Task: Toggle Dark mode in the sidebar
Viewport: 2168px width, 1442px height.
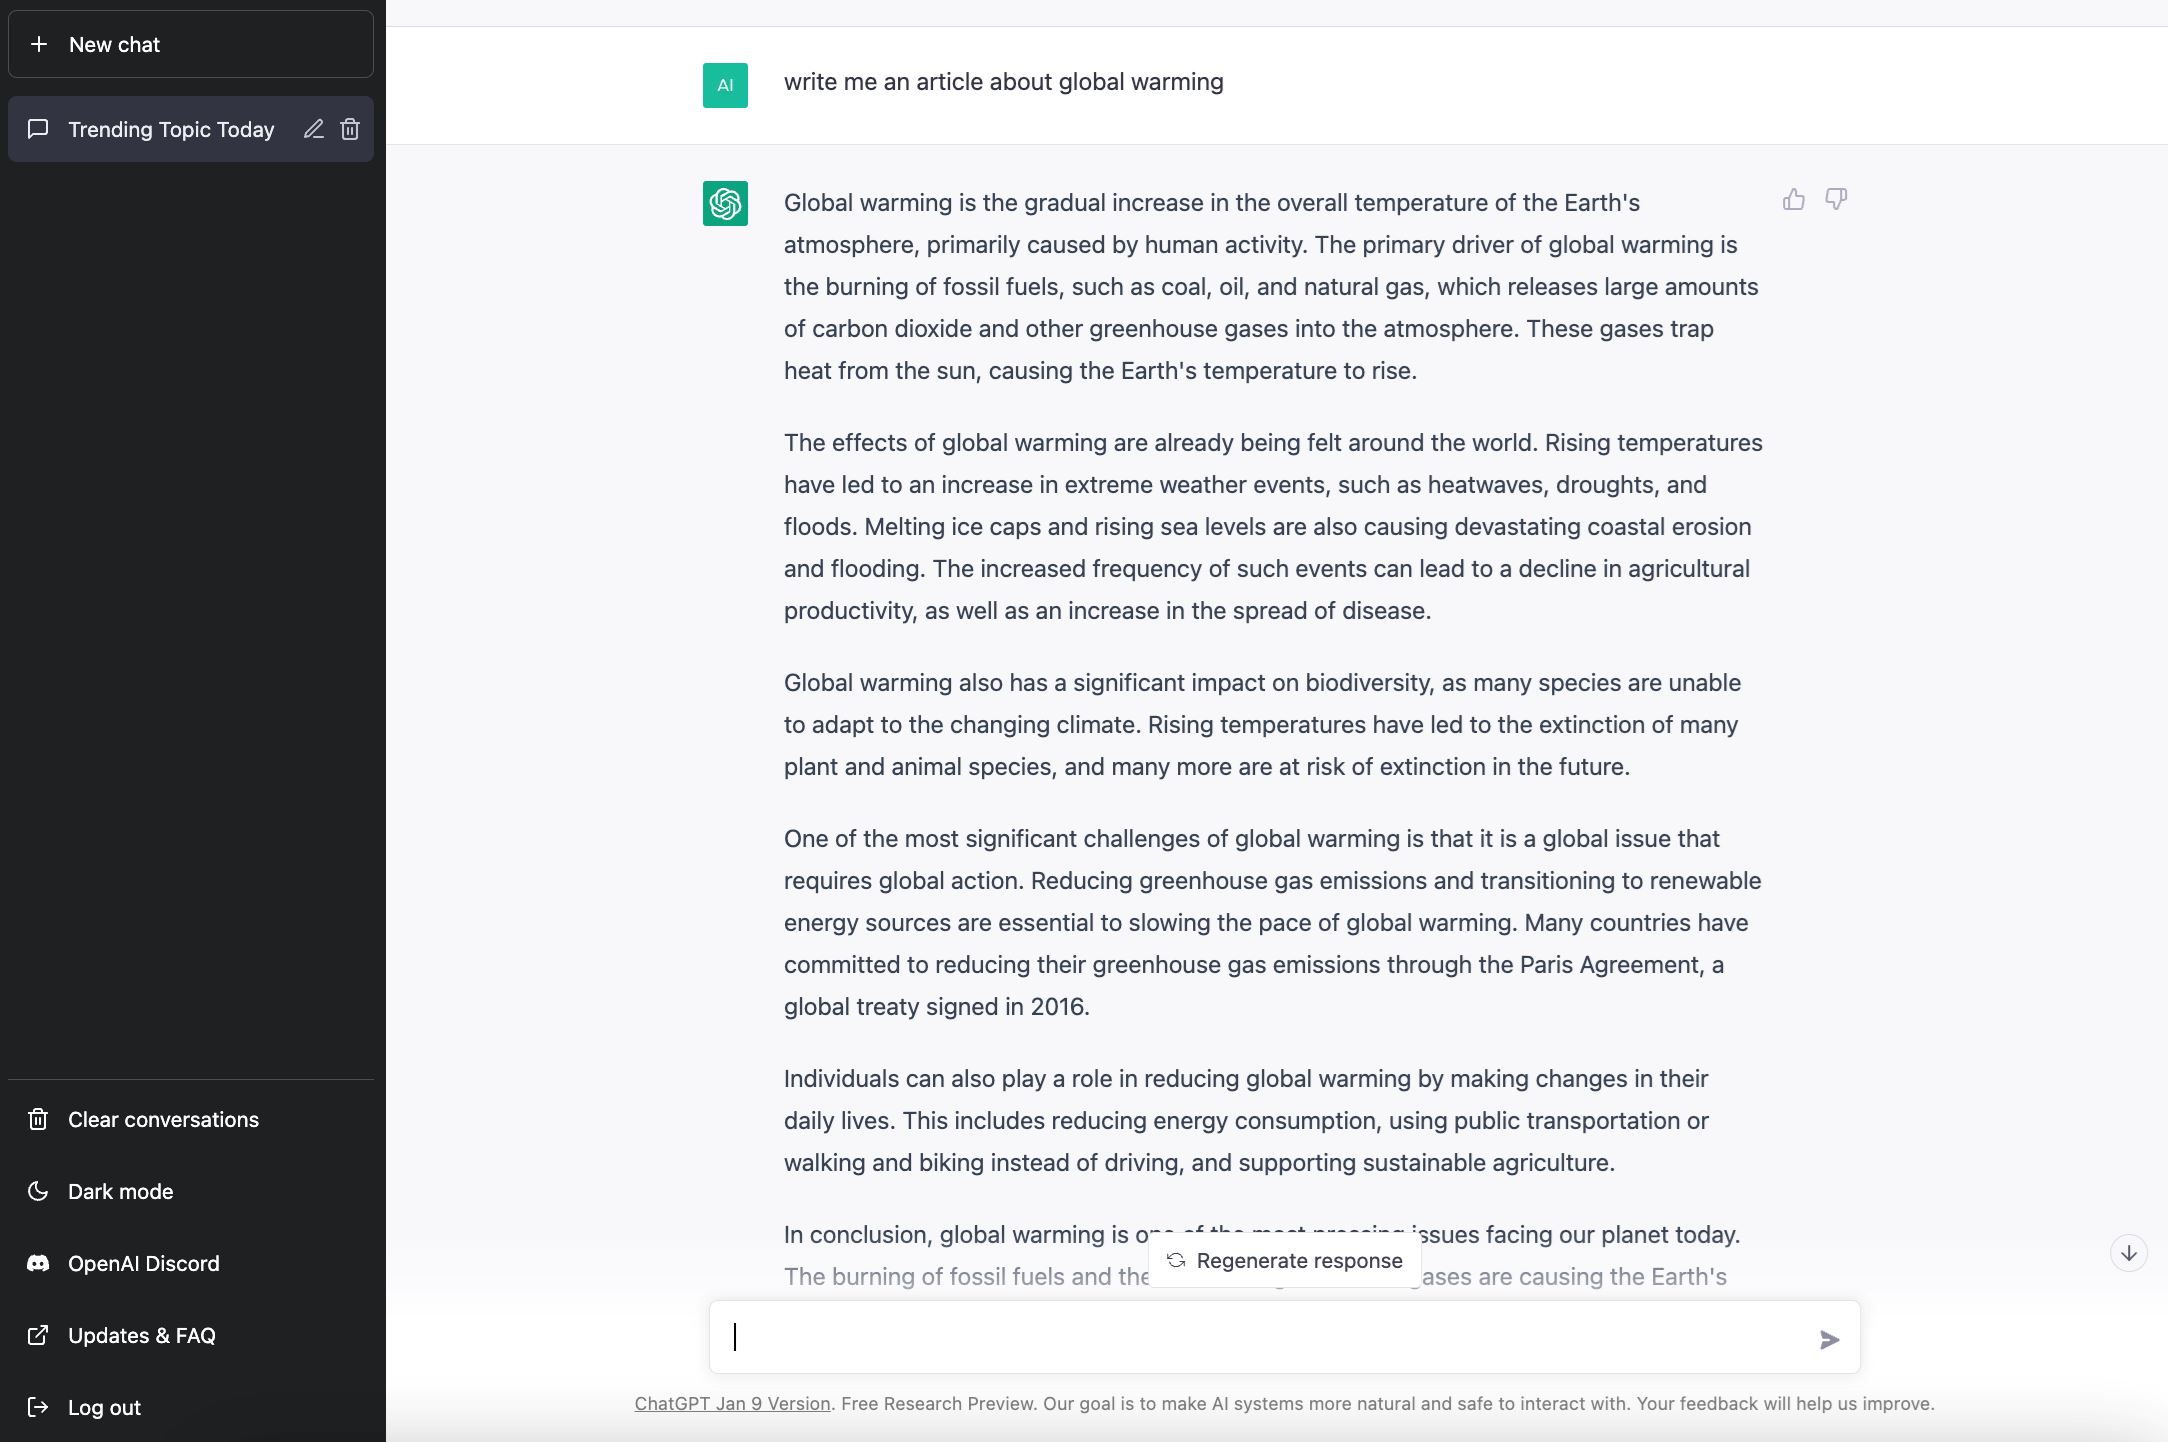Action: (120, 1191)
